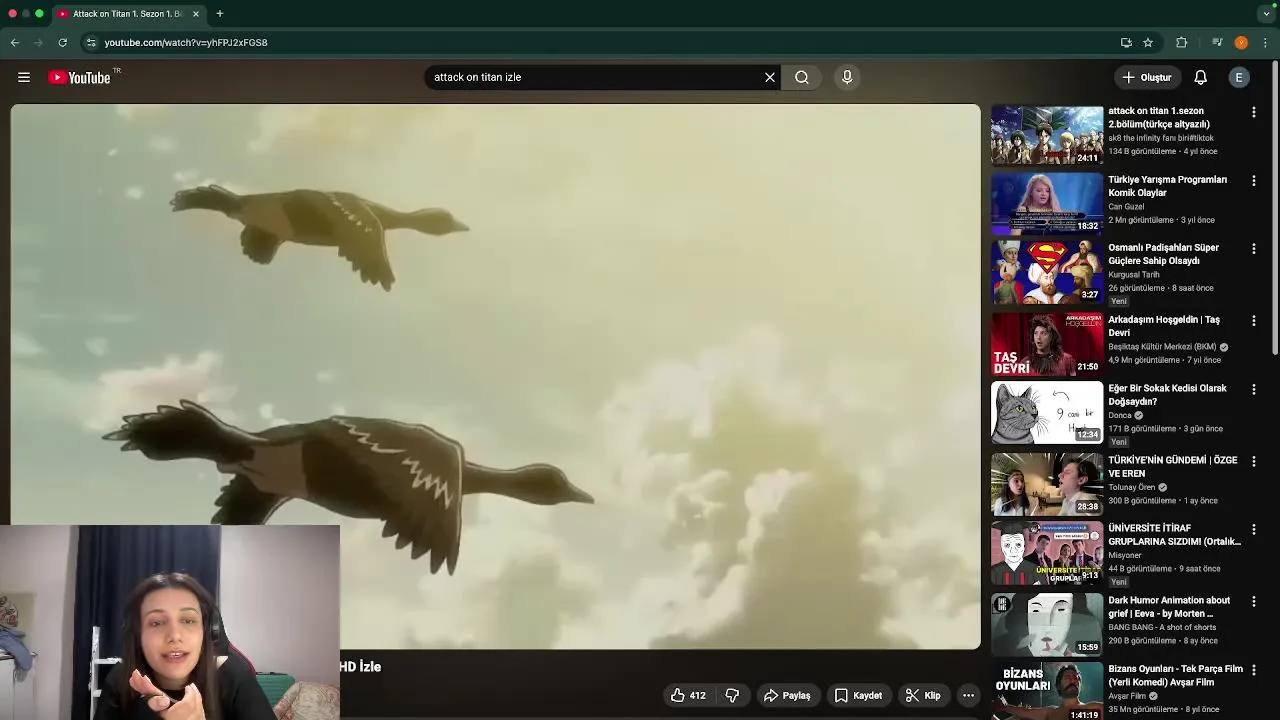
Task: Open Chrome's three-dot menu
Action: click(x=1265, y=42)
